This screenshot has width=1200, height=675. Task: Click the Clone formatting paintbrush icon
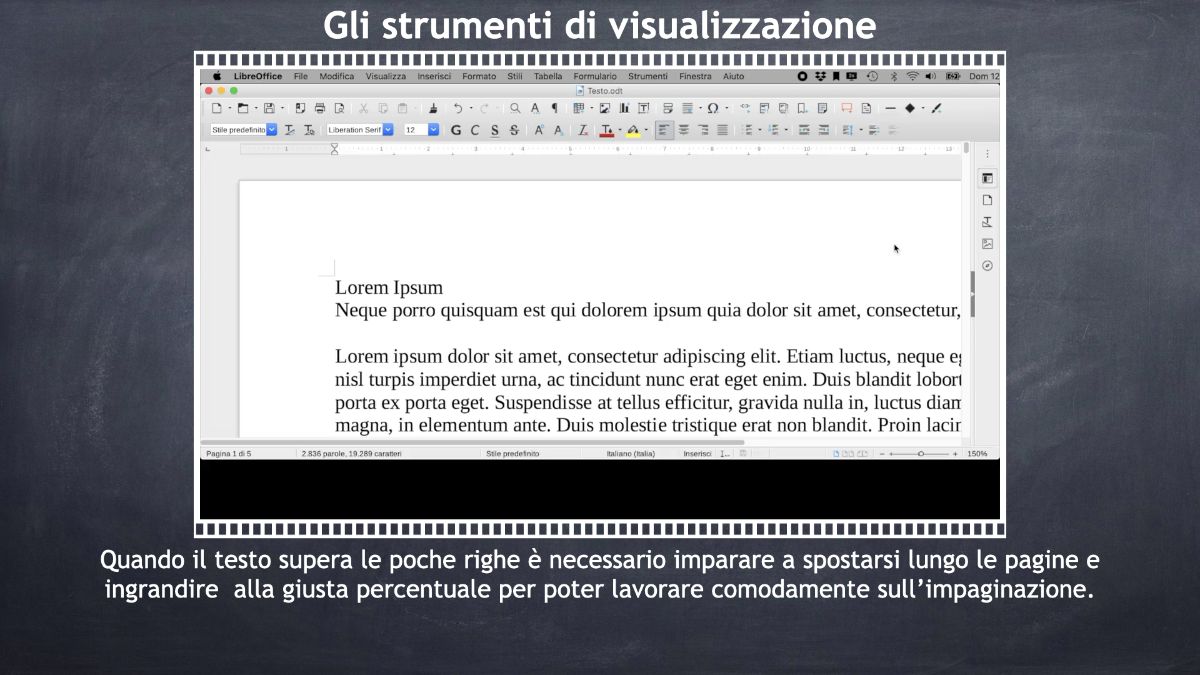tap(433, 108)
